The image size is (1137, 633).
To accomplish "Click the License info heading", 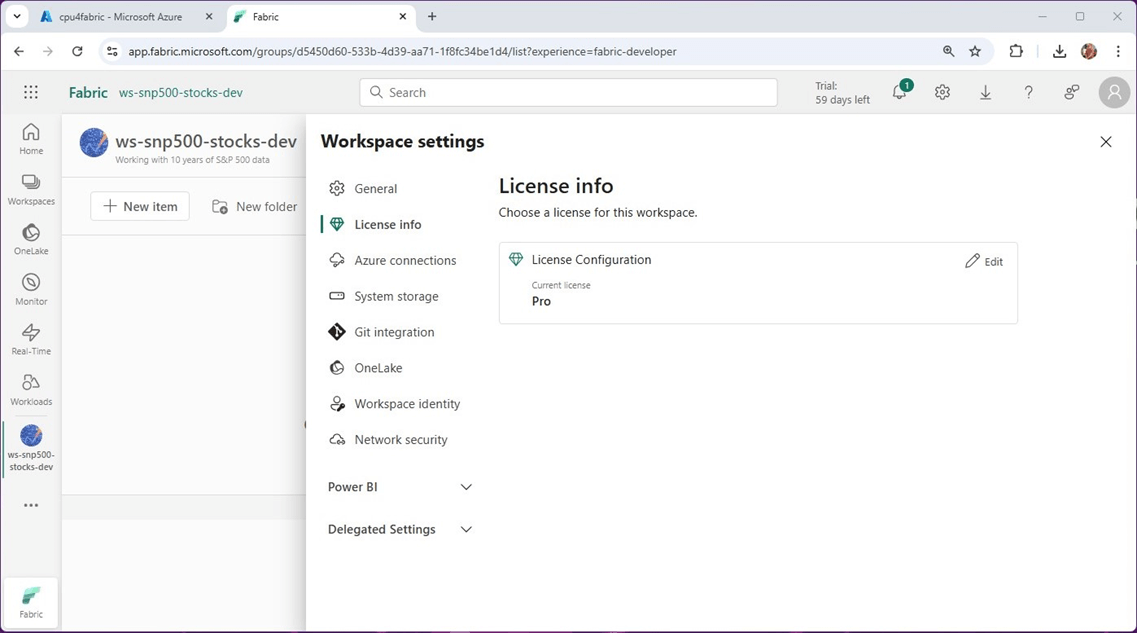I will coord(555,186).
